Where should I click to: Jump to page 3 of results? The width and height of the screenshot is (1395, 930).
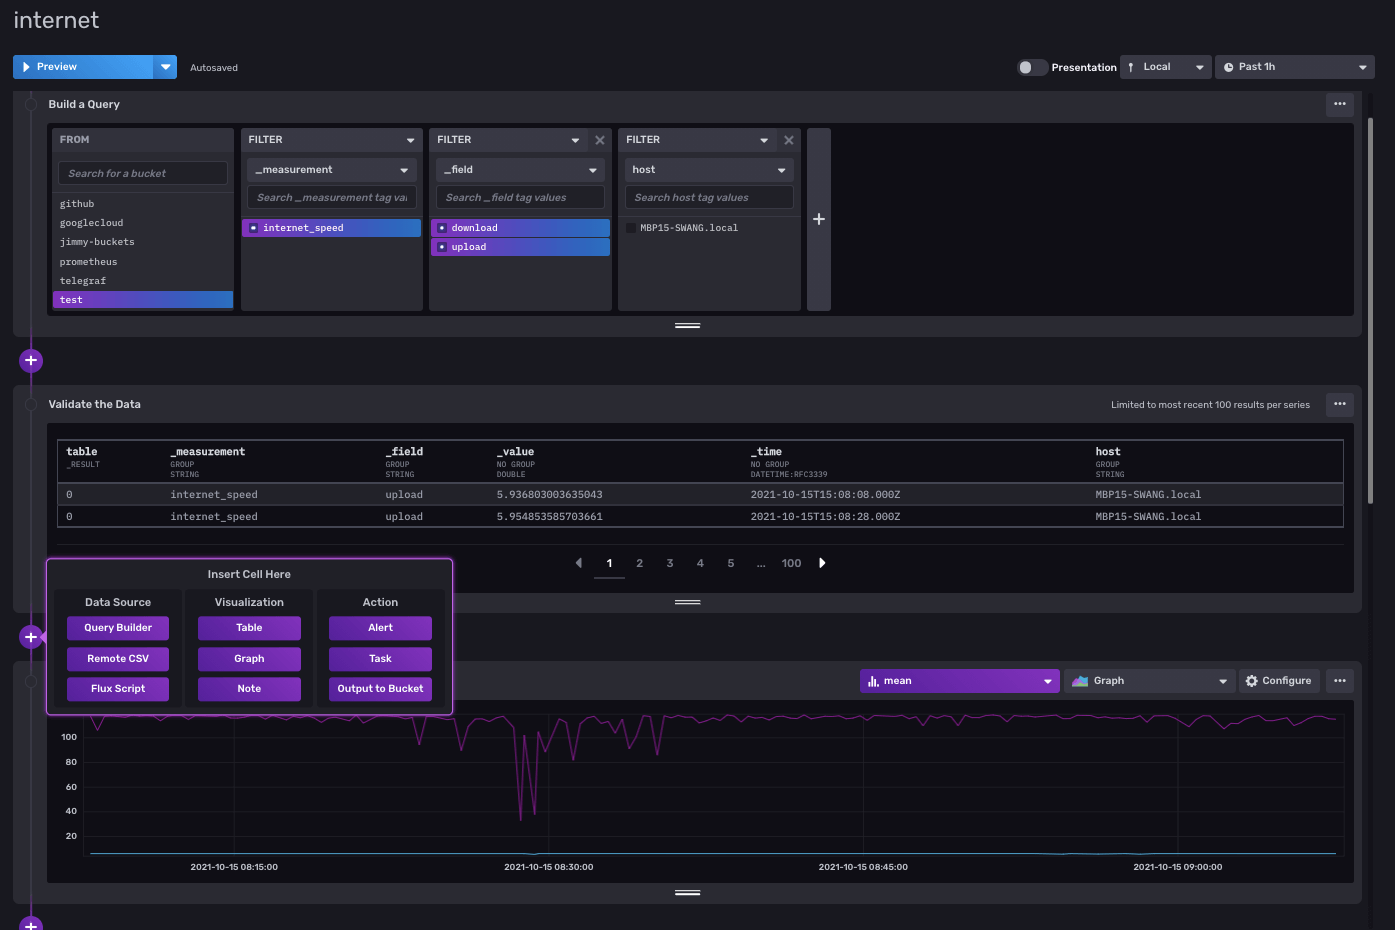[670, 563]
